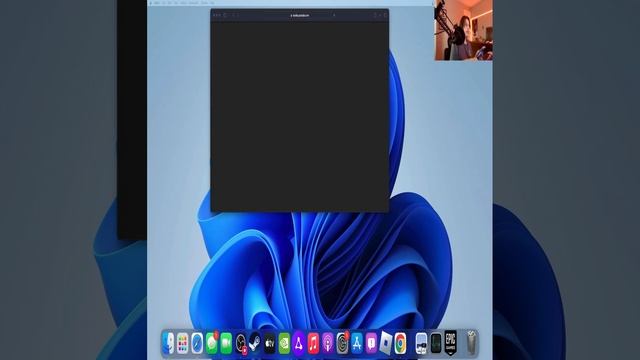Viewport: 640px width, 360px height.
Task: Launch Safari from the dock
Action: click(x=197, y=343)
